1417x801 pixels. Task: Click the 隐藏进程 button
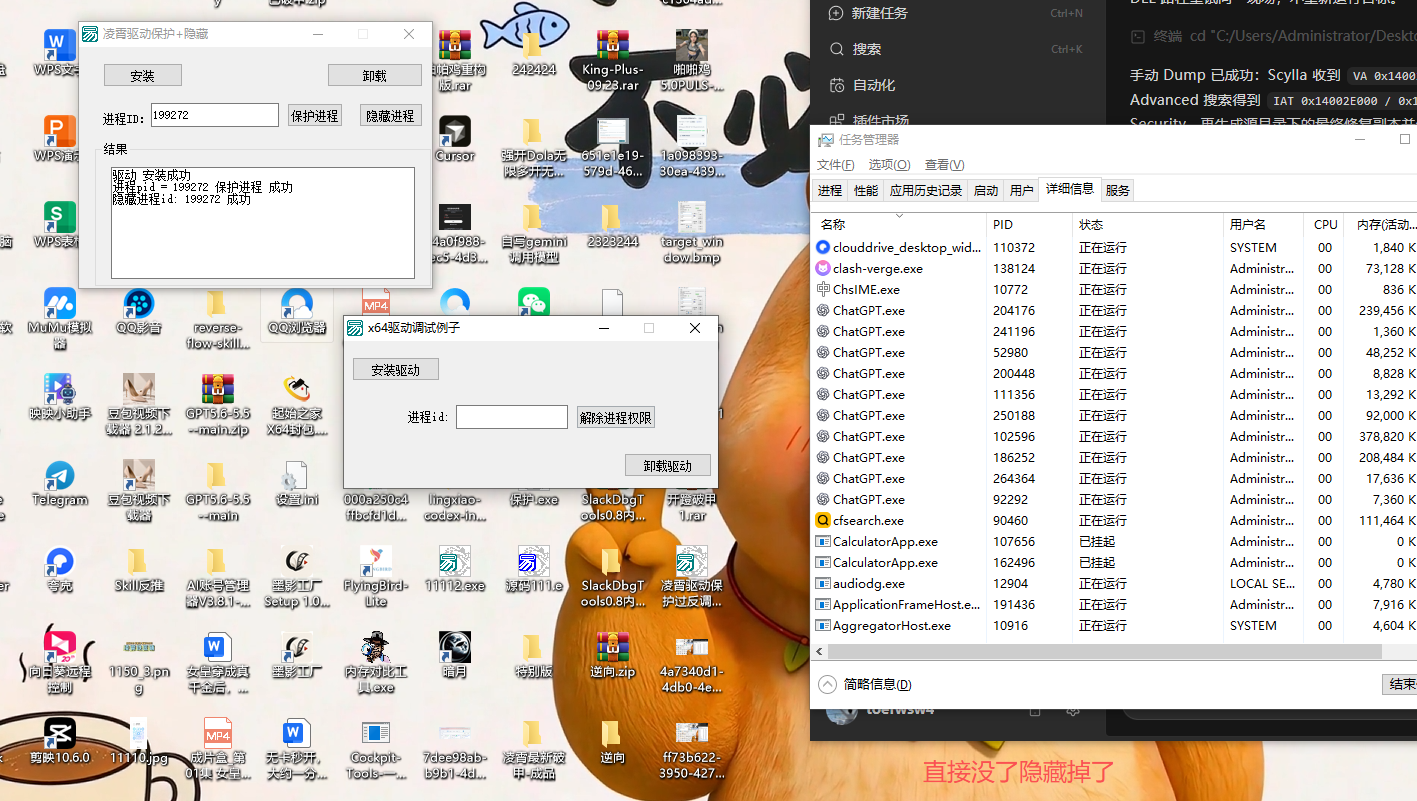390,116
